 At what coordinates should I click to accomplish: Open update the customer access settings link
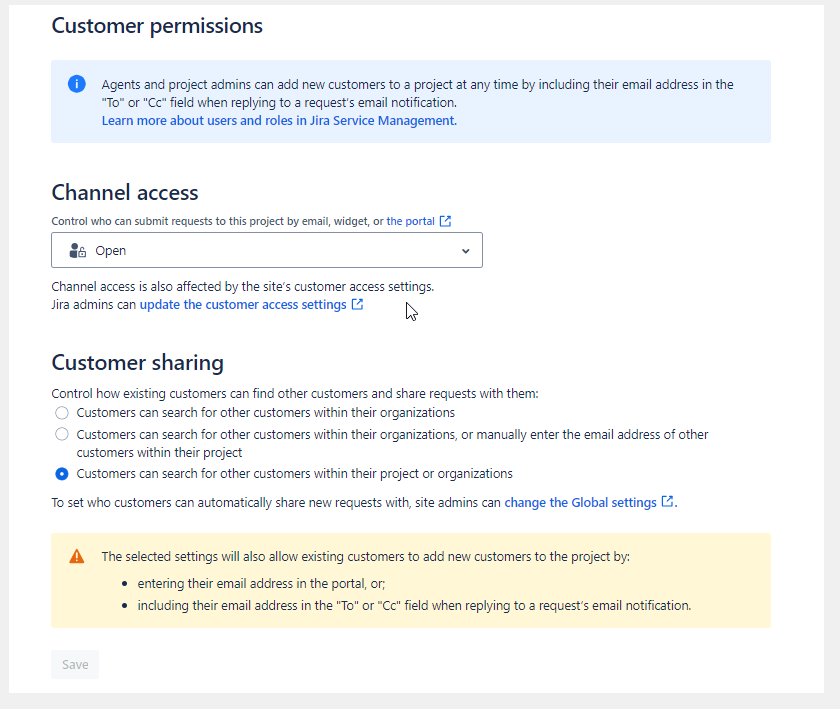coord(243,305)
